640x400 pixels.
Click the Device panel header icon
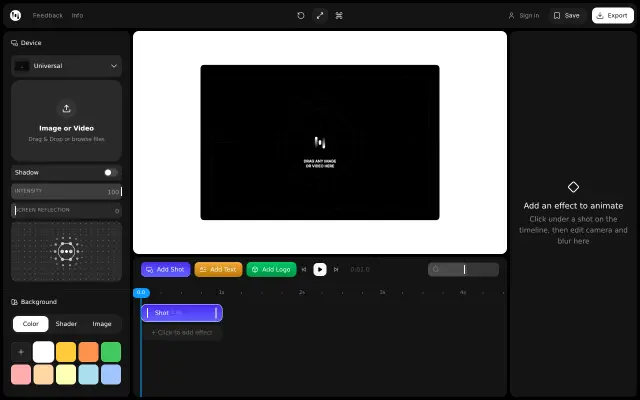14,43
